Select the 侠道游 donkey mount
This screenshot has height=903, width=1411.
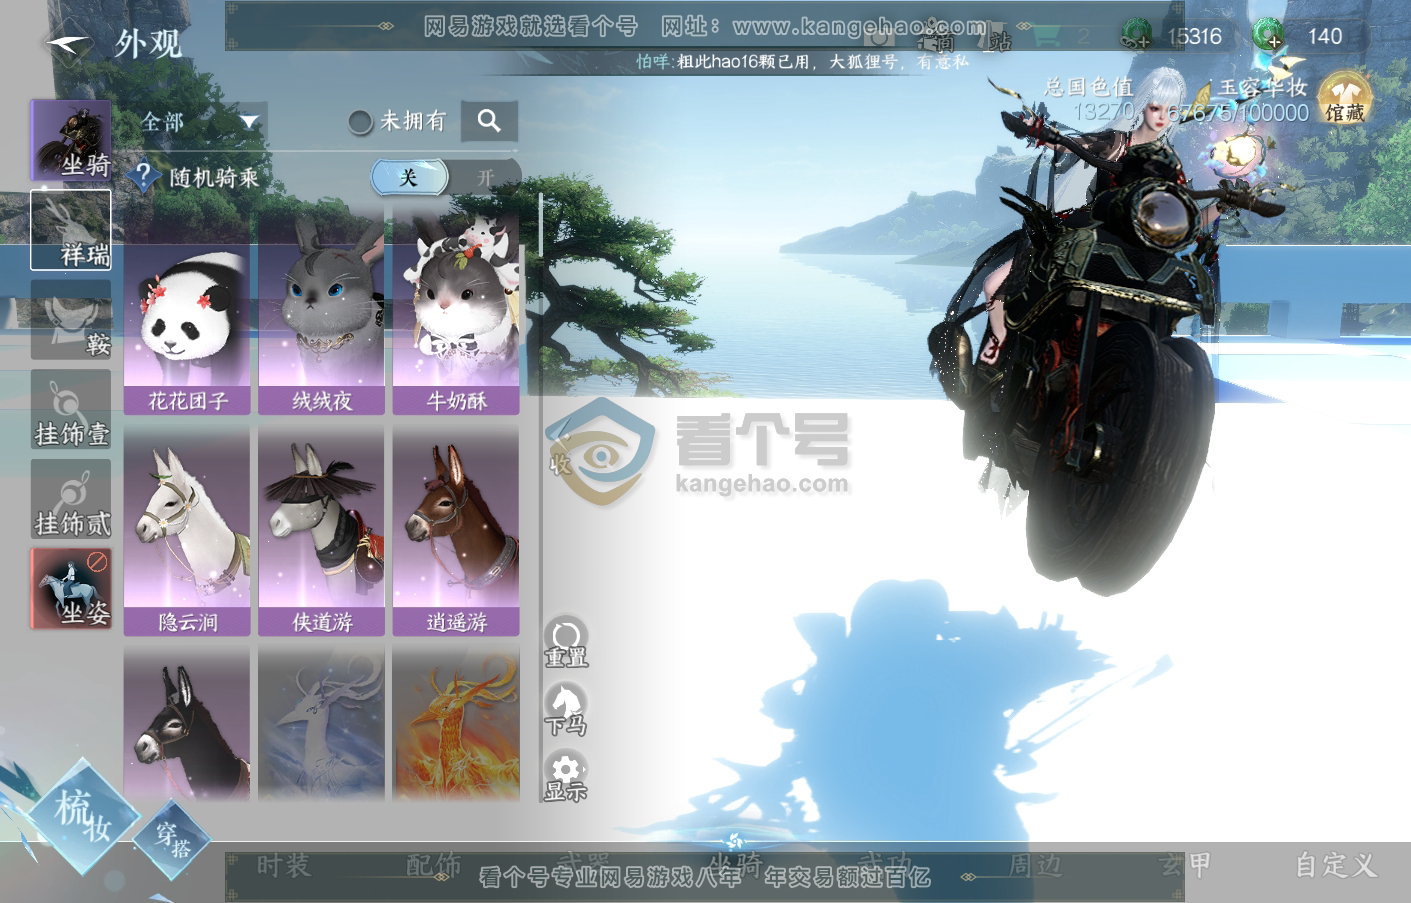pyautogui.click(x=321, y=533)
